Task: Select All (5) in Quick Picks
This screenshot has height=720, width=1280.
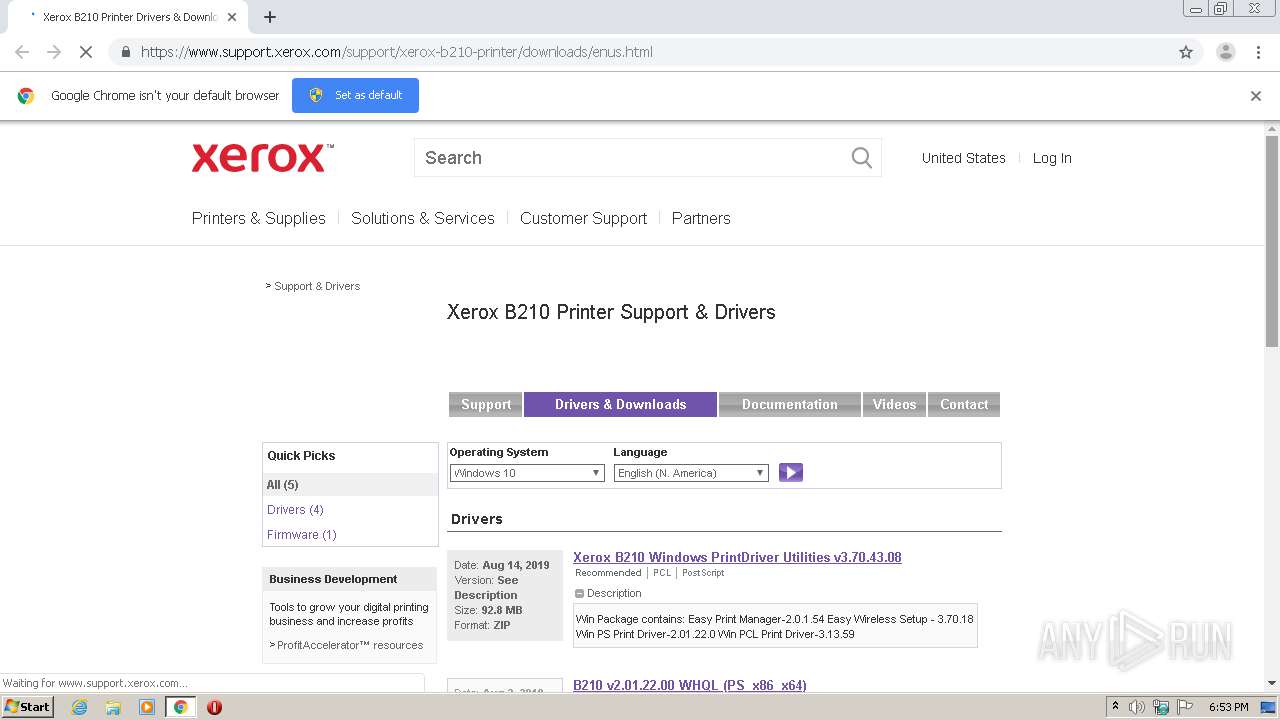Action: pos(350,485)
